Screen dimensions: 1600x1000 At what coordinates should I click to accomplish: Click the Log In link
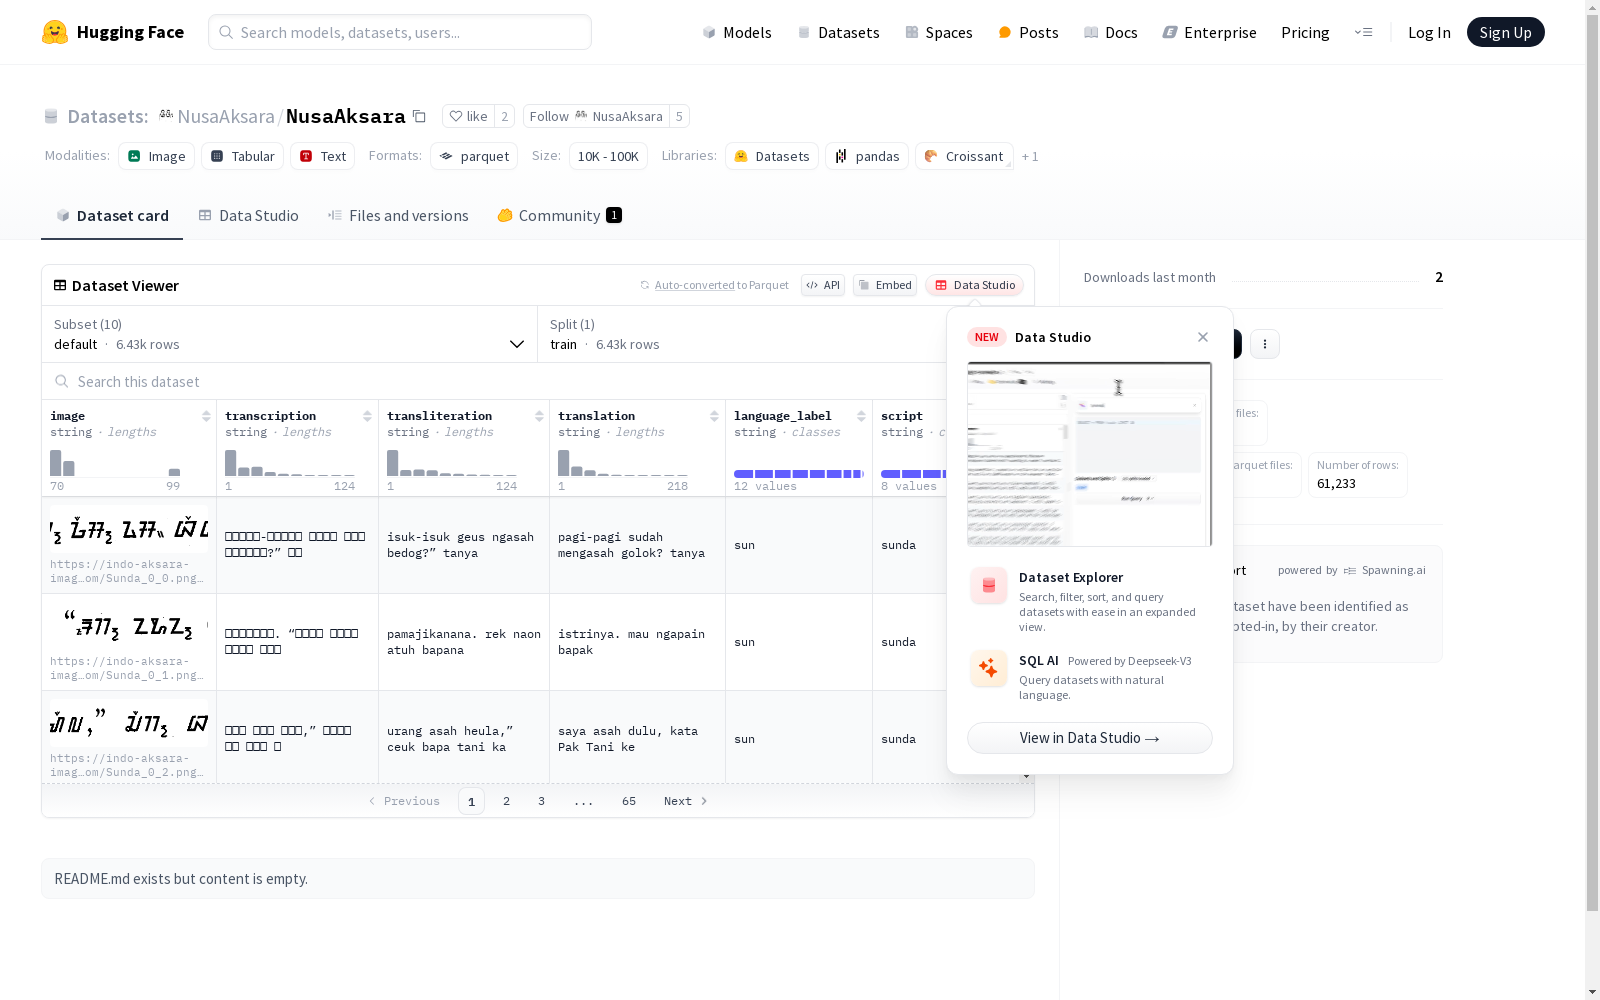click(x=1429, y=32)
